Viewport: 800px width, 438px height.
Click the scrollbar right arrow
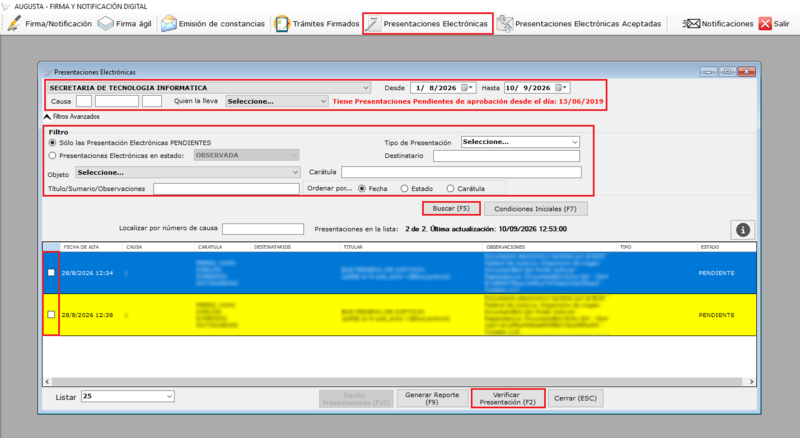tap(751, 381)
